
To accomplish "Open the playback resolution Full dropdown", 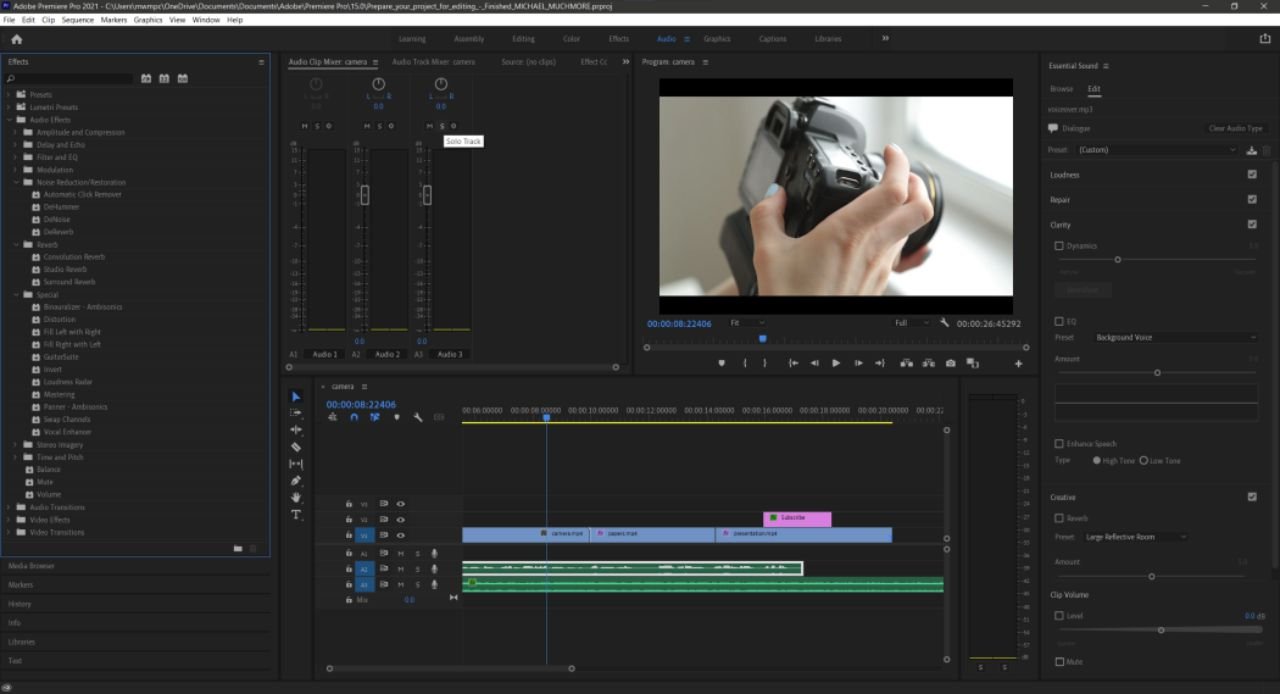I will pos(910,323).
